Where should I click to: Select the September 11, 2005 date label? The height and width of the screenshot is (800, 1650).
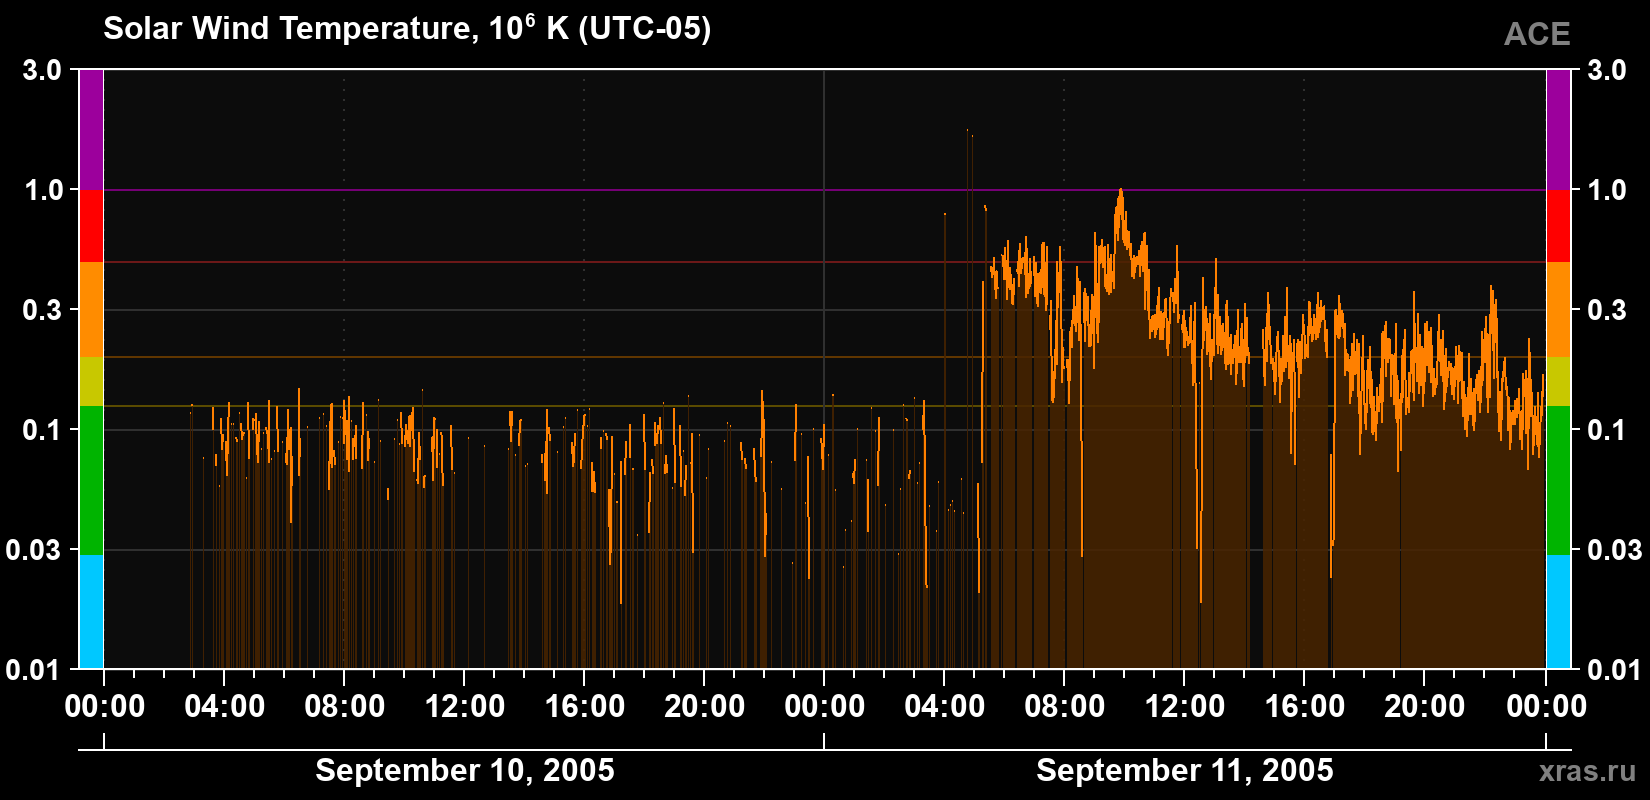[x=1185, y=770]
